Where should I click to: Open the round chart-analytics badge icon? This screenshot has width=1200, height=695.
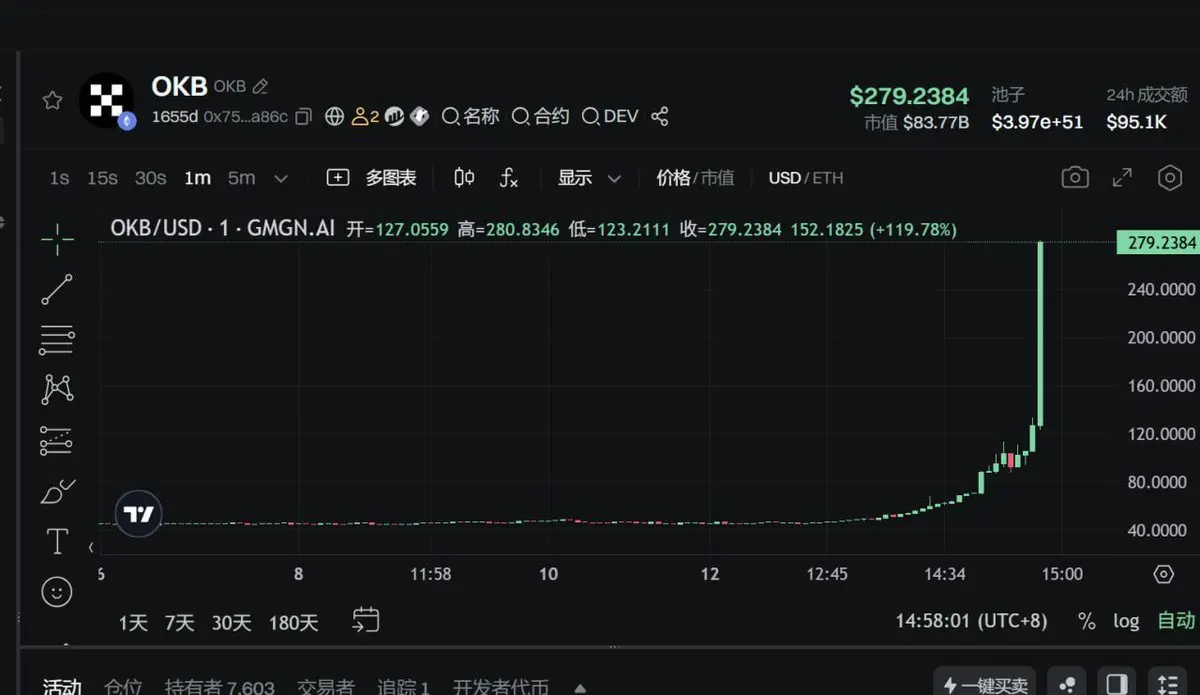[394, 117]
